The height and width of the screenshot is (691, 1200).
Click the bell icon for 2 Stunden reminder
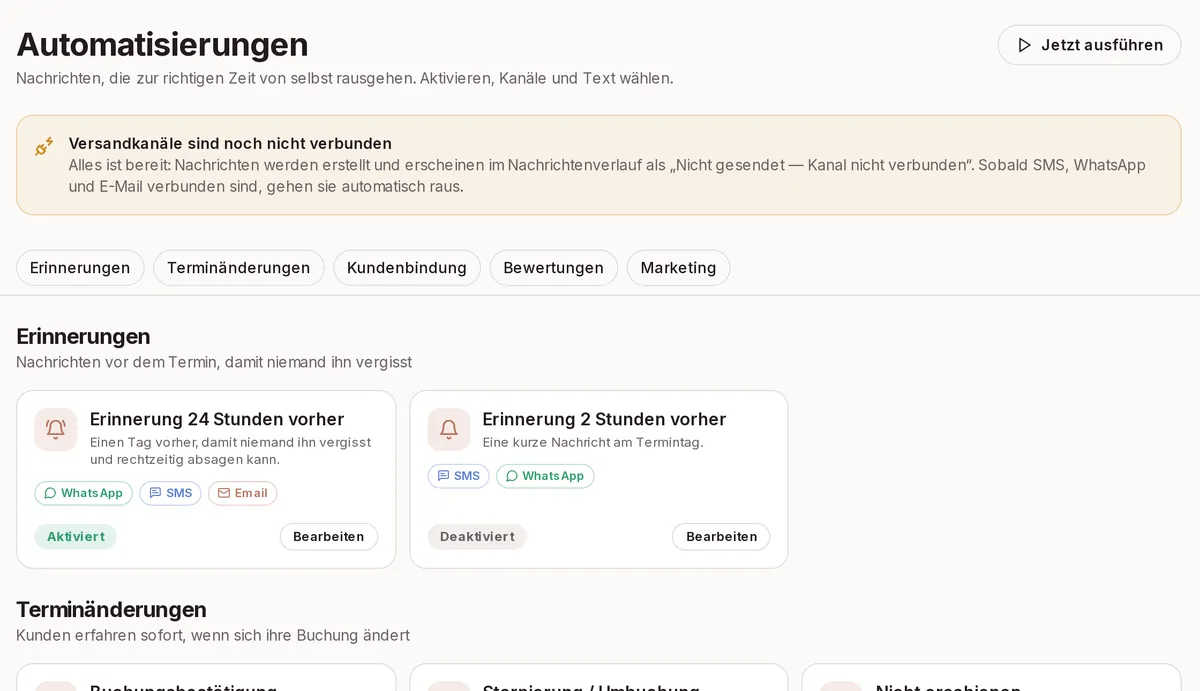[x=449, y=429]
